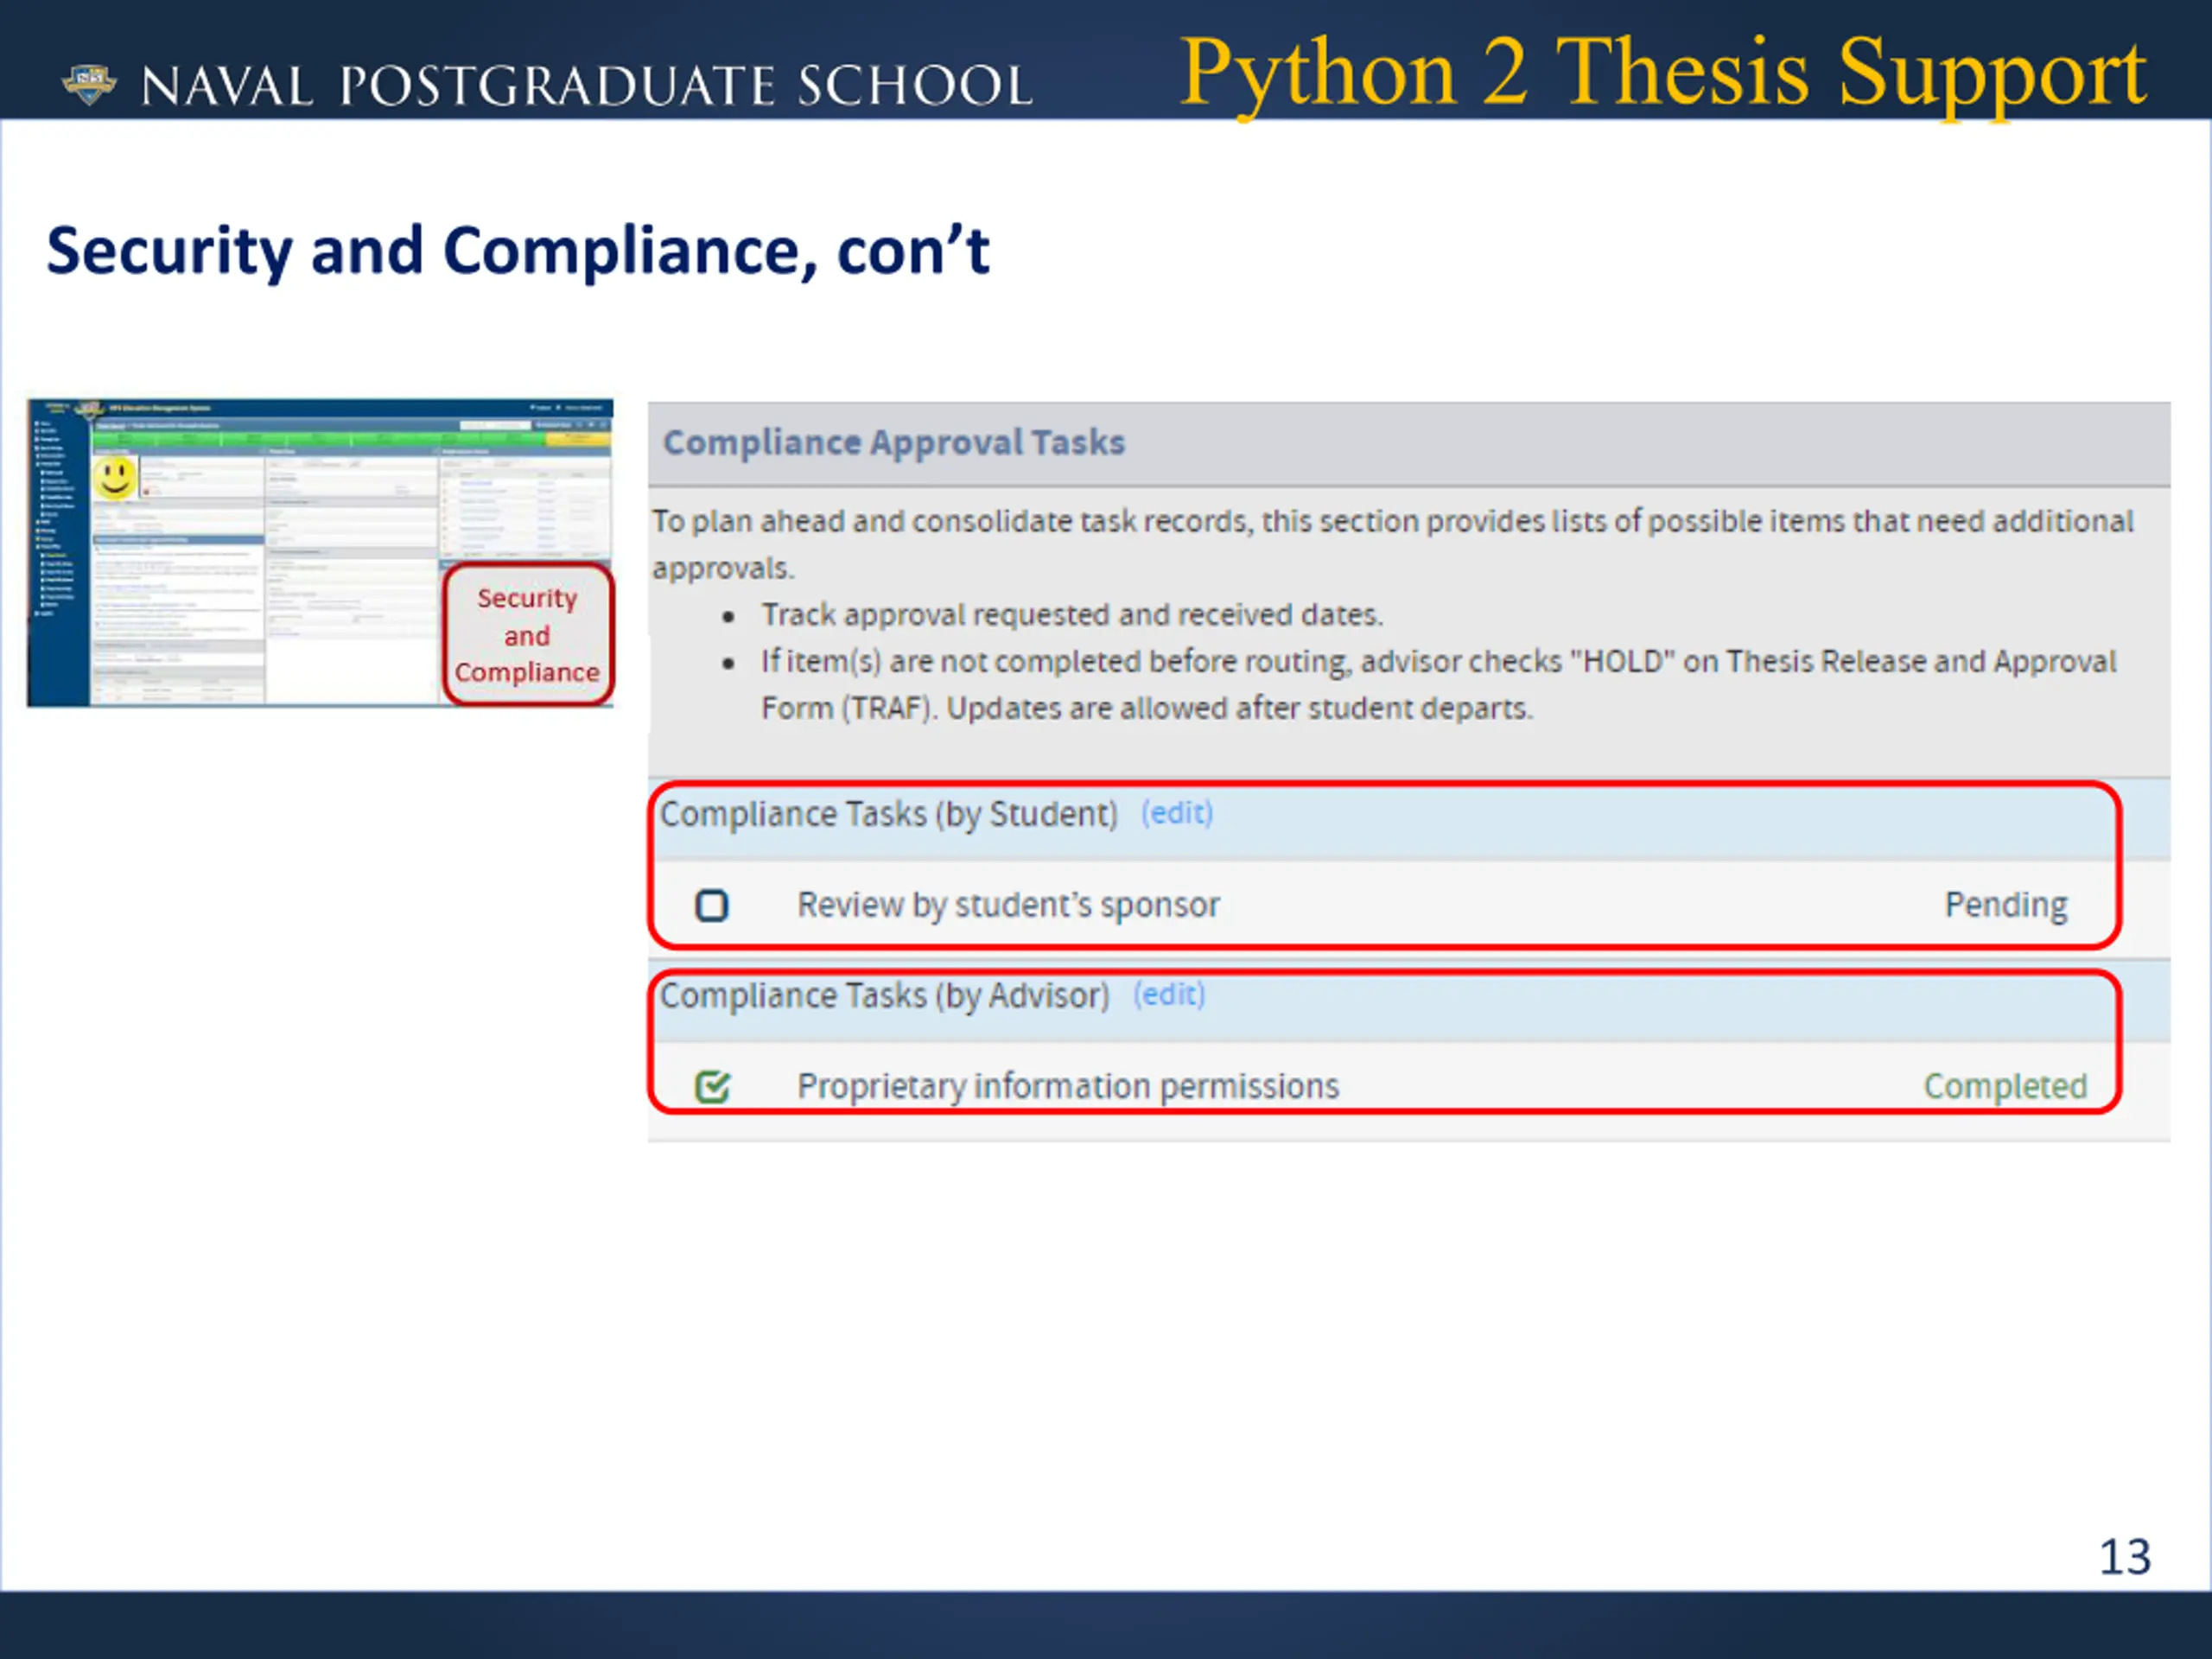Click the HOLD on Thesis Release bullet text
The image size is (2212, 1659).
click(1439, 685)
